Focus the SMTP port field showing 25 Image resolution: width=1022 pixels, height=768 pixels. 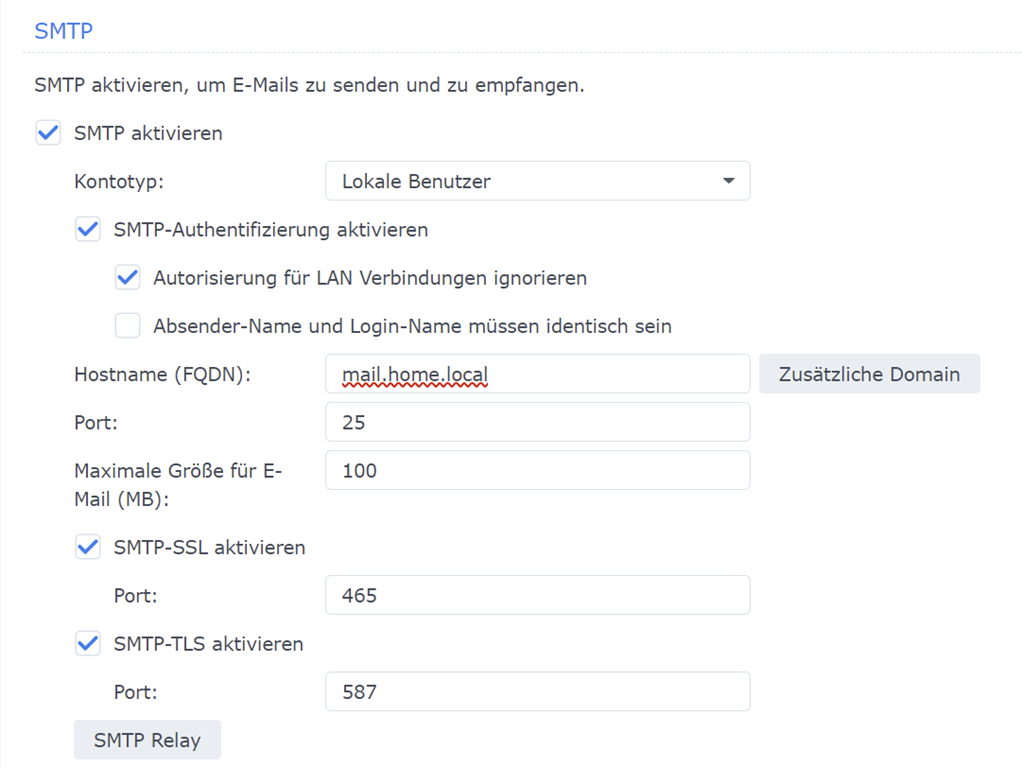pyautogui.click(x=537, y=422)
